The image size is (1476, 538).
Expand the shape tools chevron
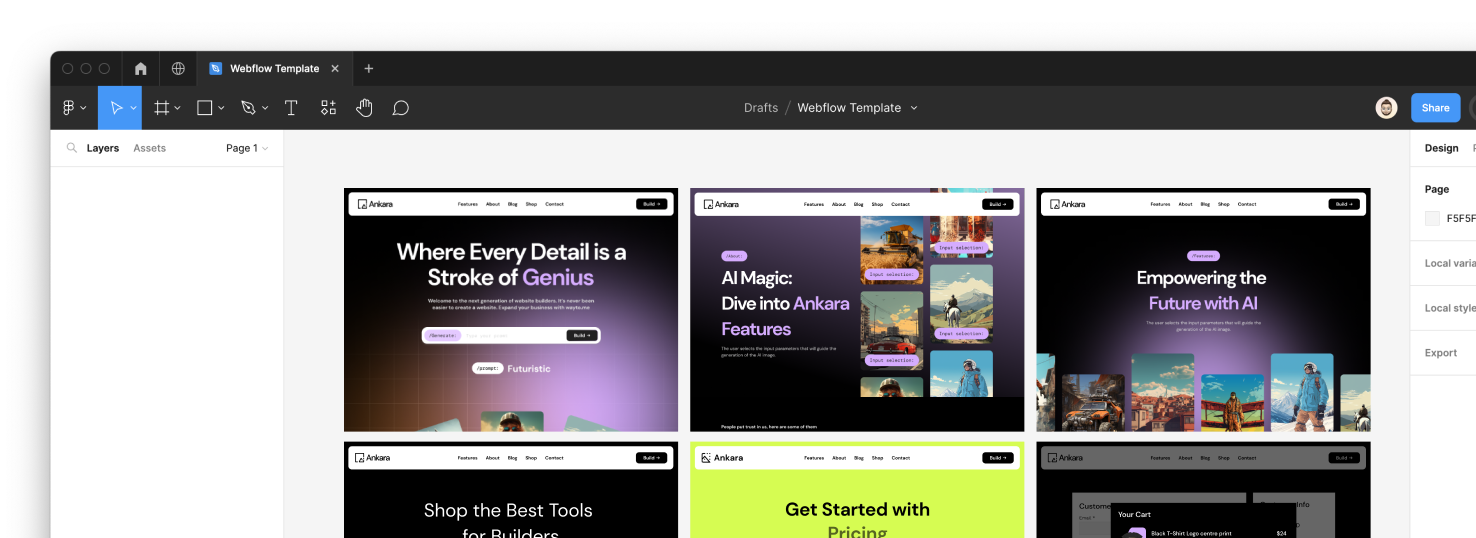(221, 108)
